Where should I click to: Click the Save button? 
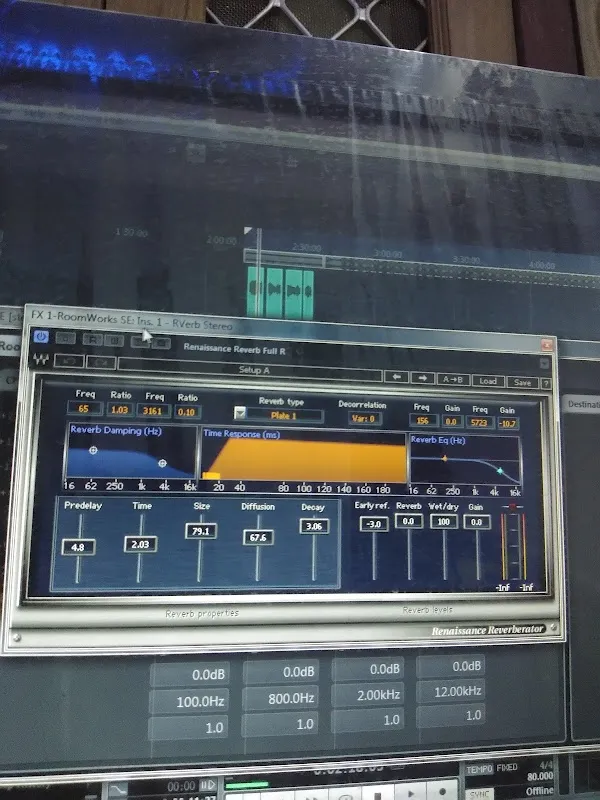[522, 382]
